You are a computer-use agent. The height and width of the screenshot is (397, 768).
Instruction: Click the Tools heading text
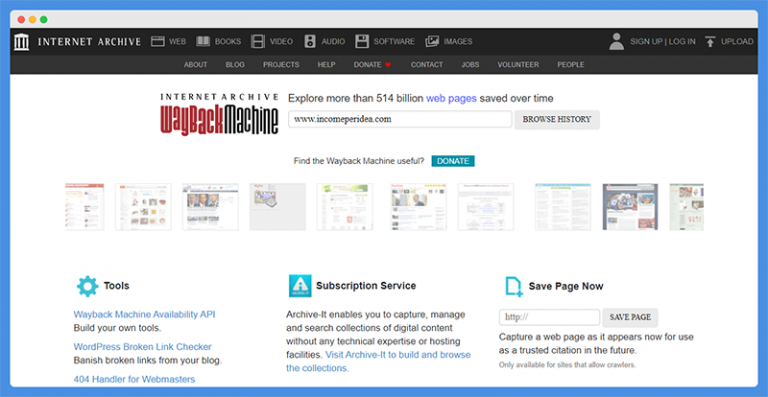[x=117, y=286]
